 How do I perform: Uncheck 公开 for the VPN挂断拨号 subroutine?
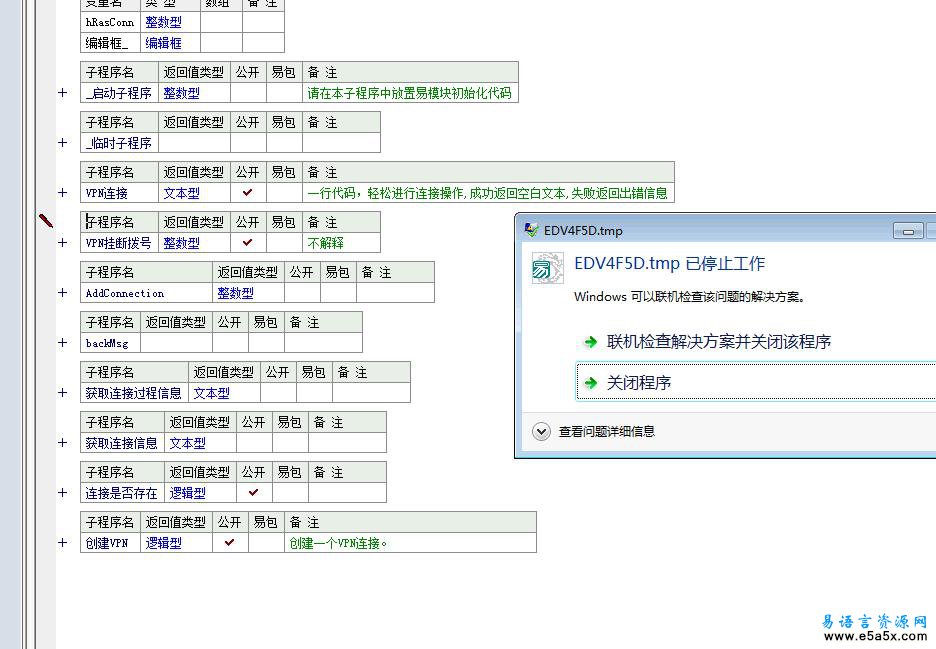[x=248, y=242]
